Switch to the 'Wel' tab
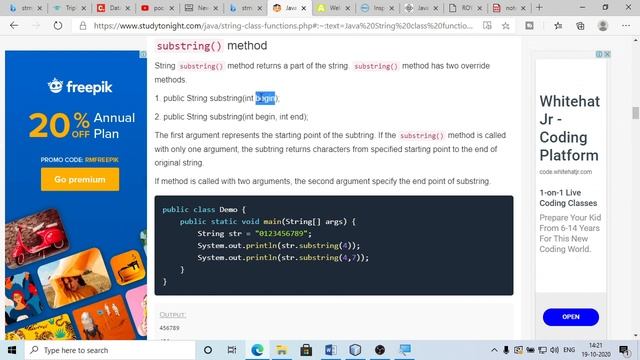The width and height of the screenshot is (640, 360). tap(333, 8)
